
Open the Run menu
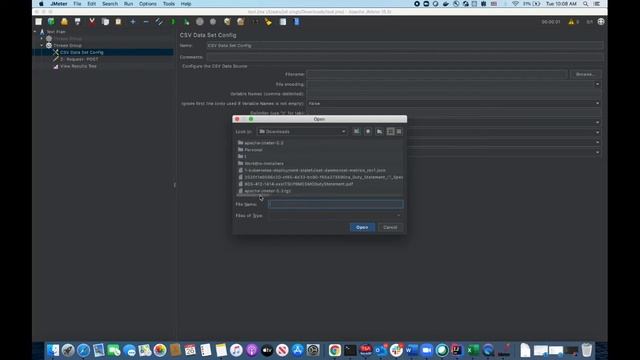(x=128, y=4)
